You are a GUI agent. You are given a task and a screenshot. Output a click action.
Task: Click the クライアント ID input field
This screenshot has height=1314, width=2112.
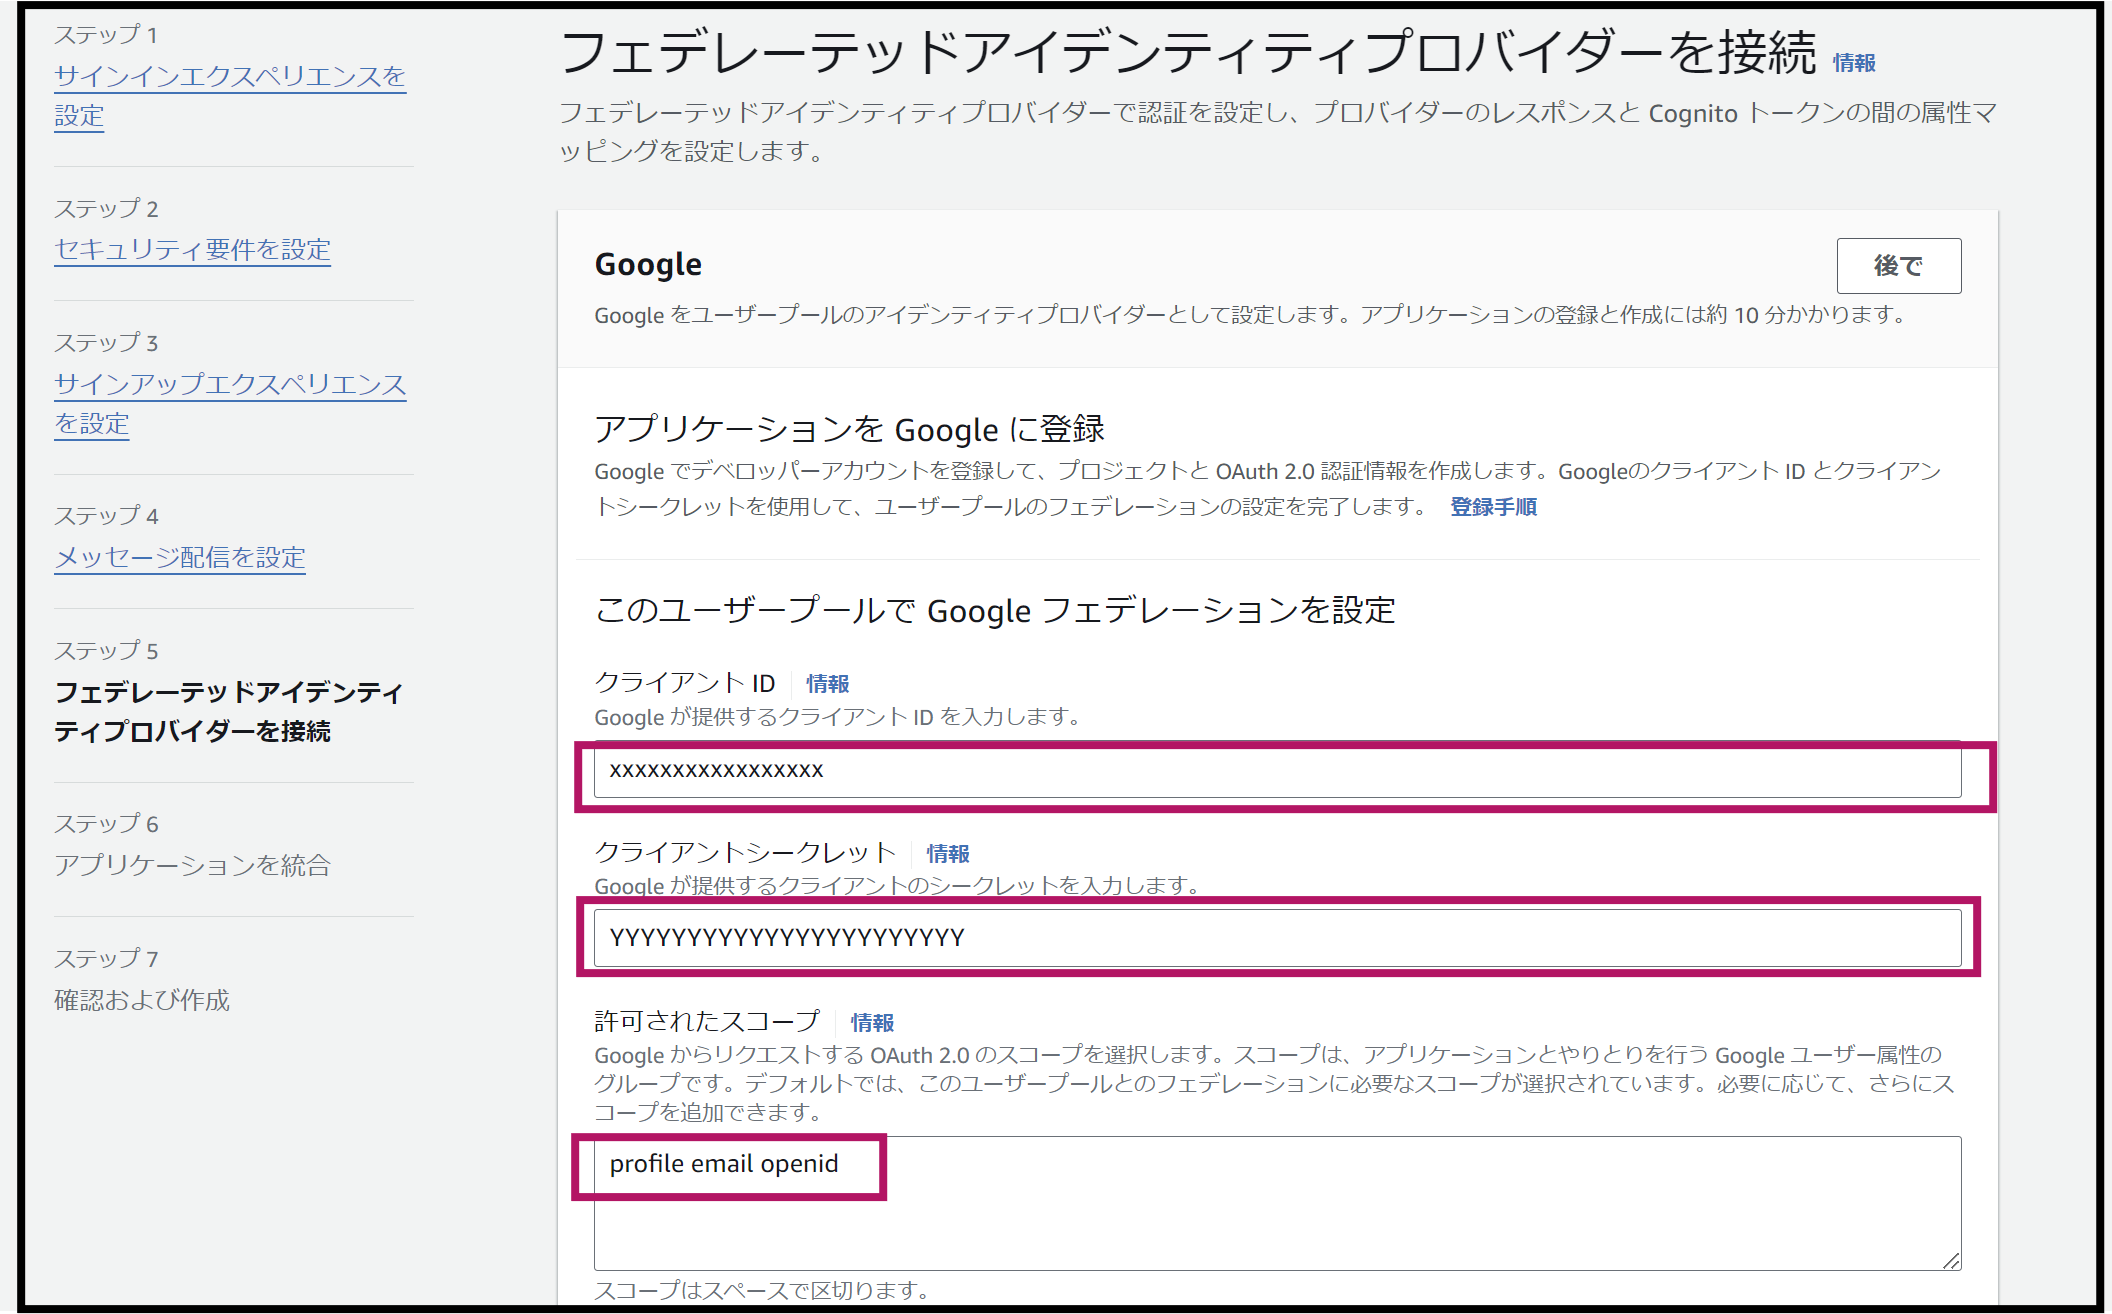1277,770
